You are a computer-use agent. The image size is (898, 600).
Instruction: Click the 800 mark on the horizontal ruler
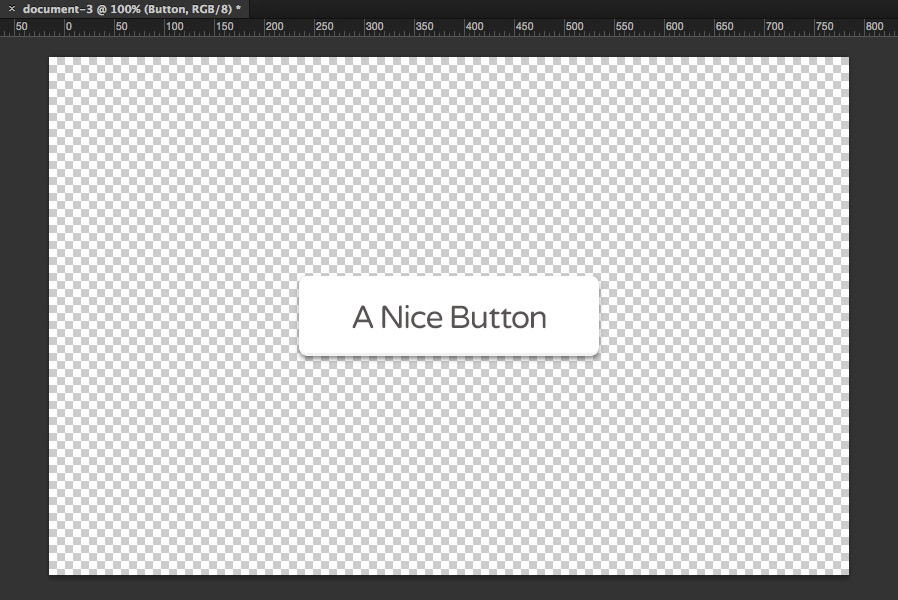click(x=871, y=27)
